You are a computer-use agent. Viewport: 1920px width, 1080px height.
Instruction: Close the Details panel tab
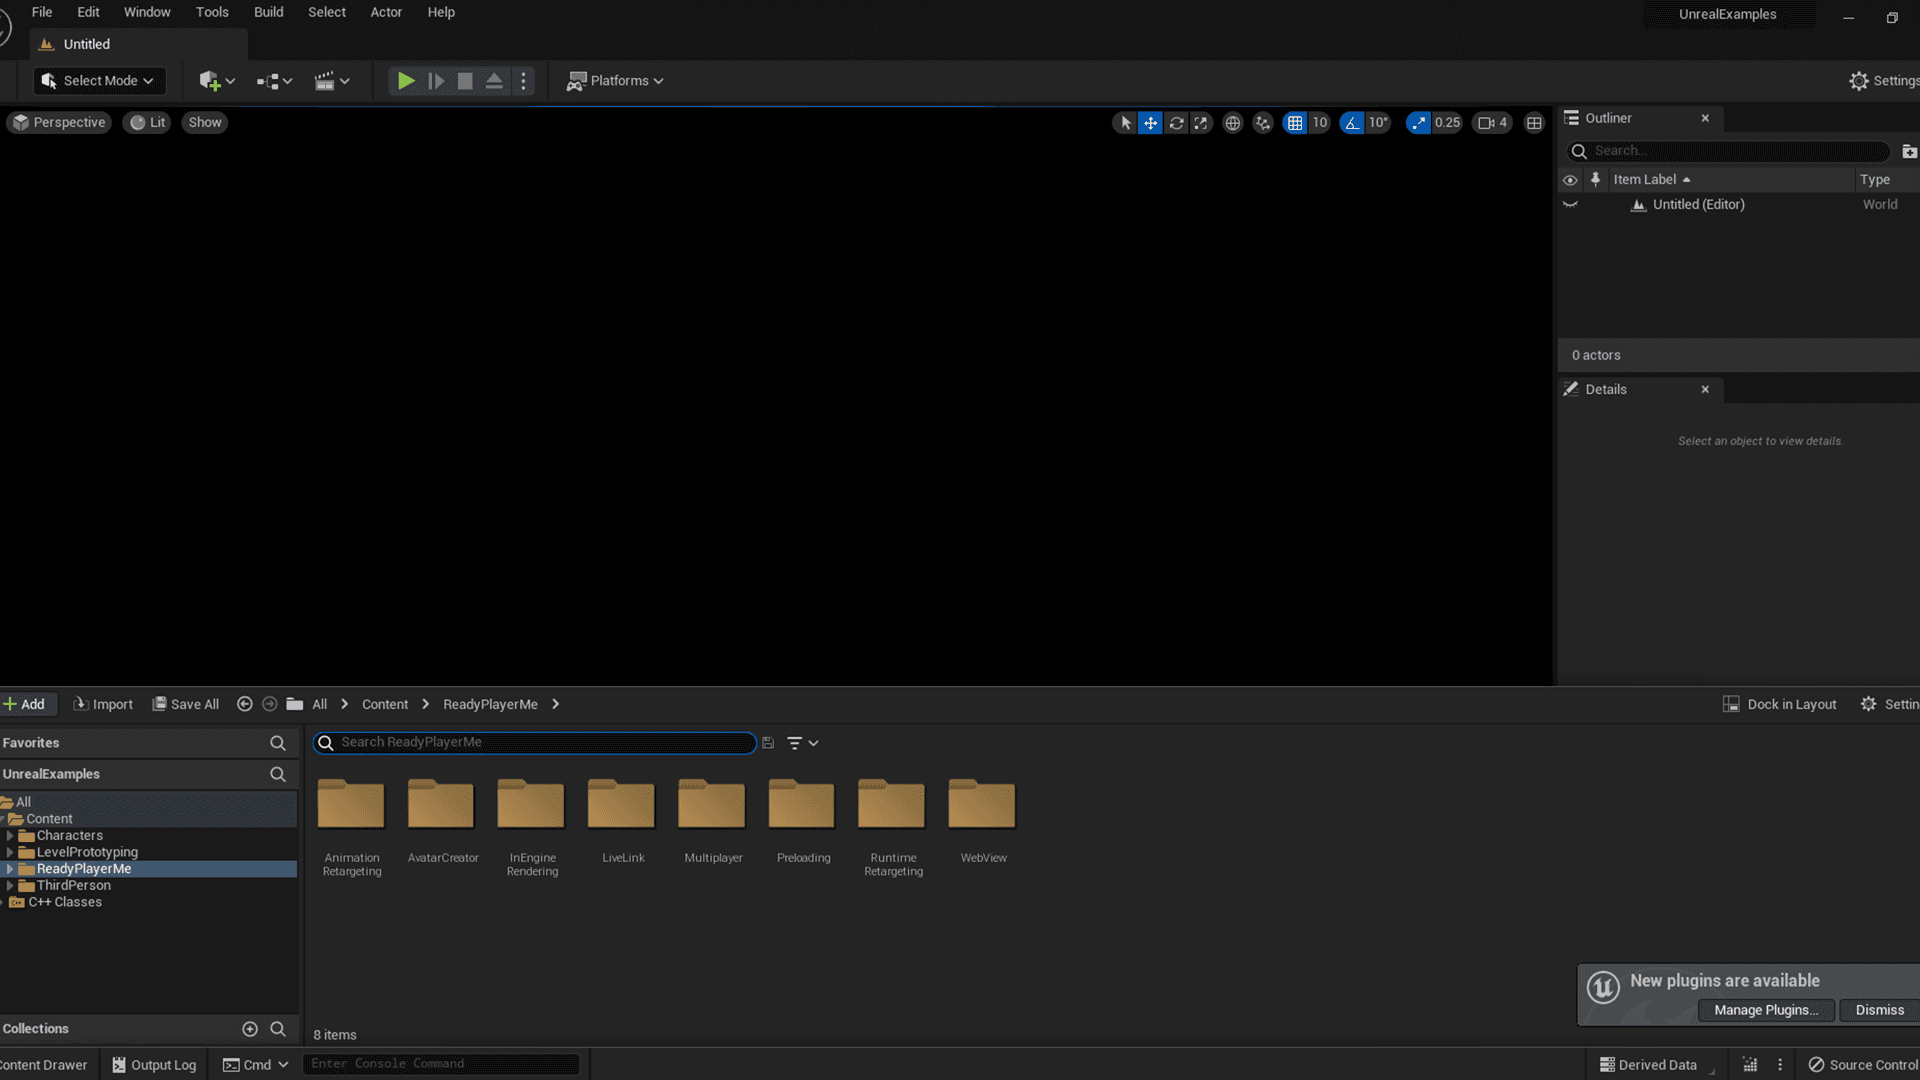click(1705, 389)
